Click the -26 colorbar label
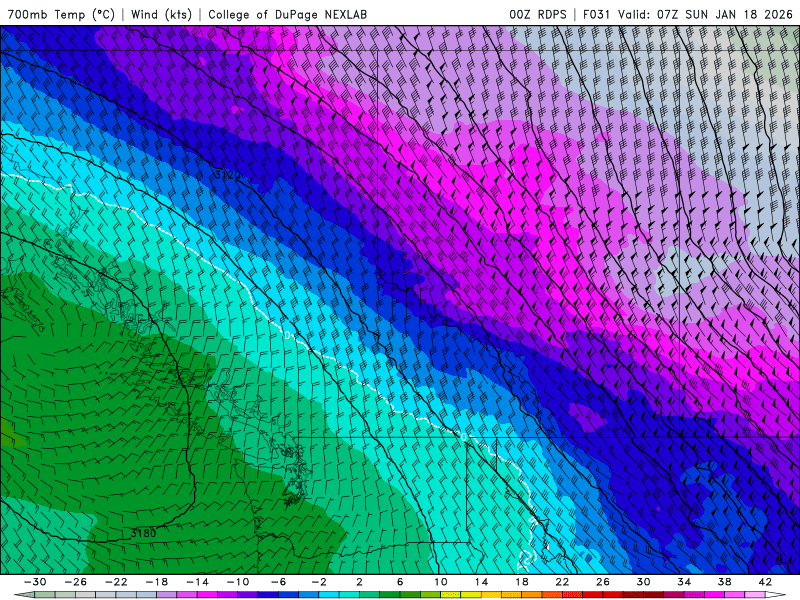This screenshot has width=800, height=600. [x=76, y=582]
